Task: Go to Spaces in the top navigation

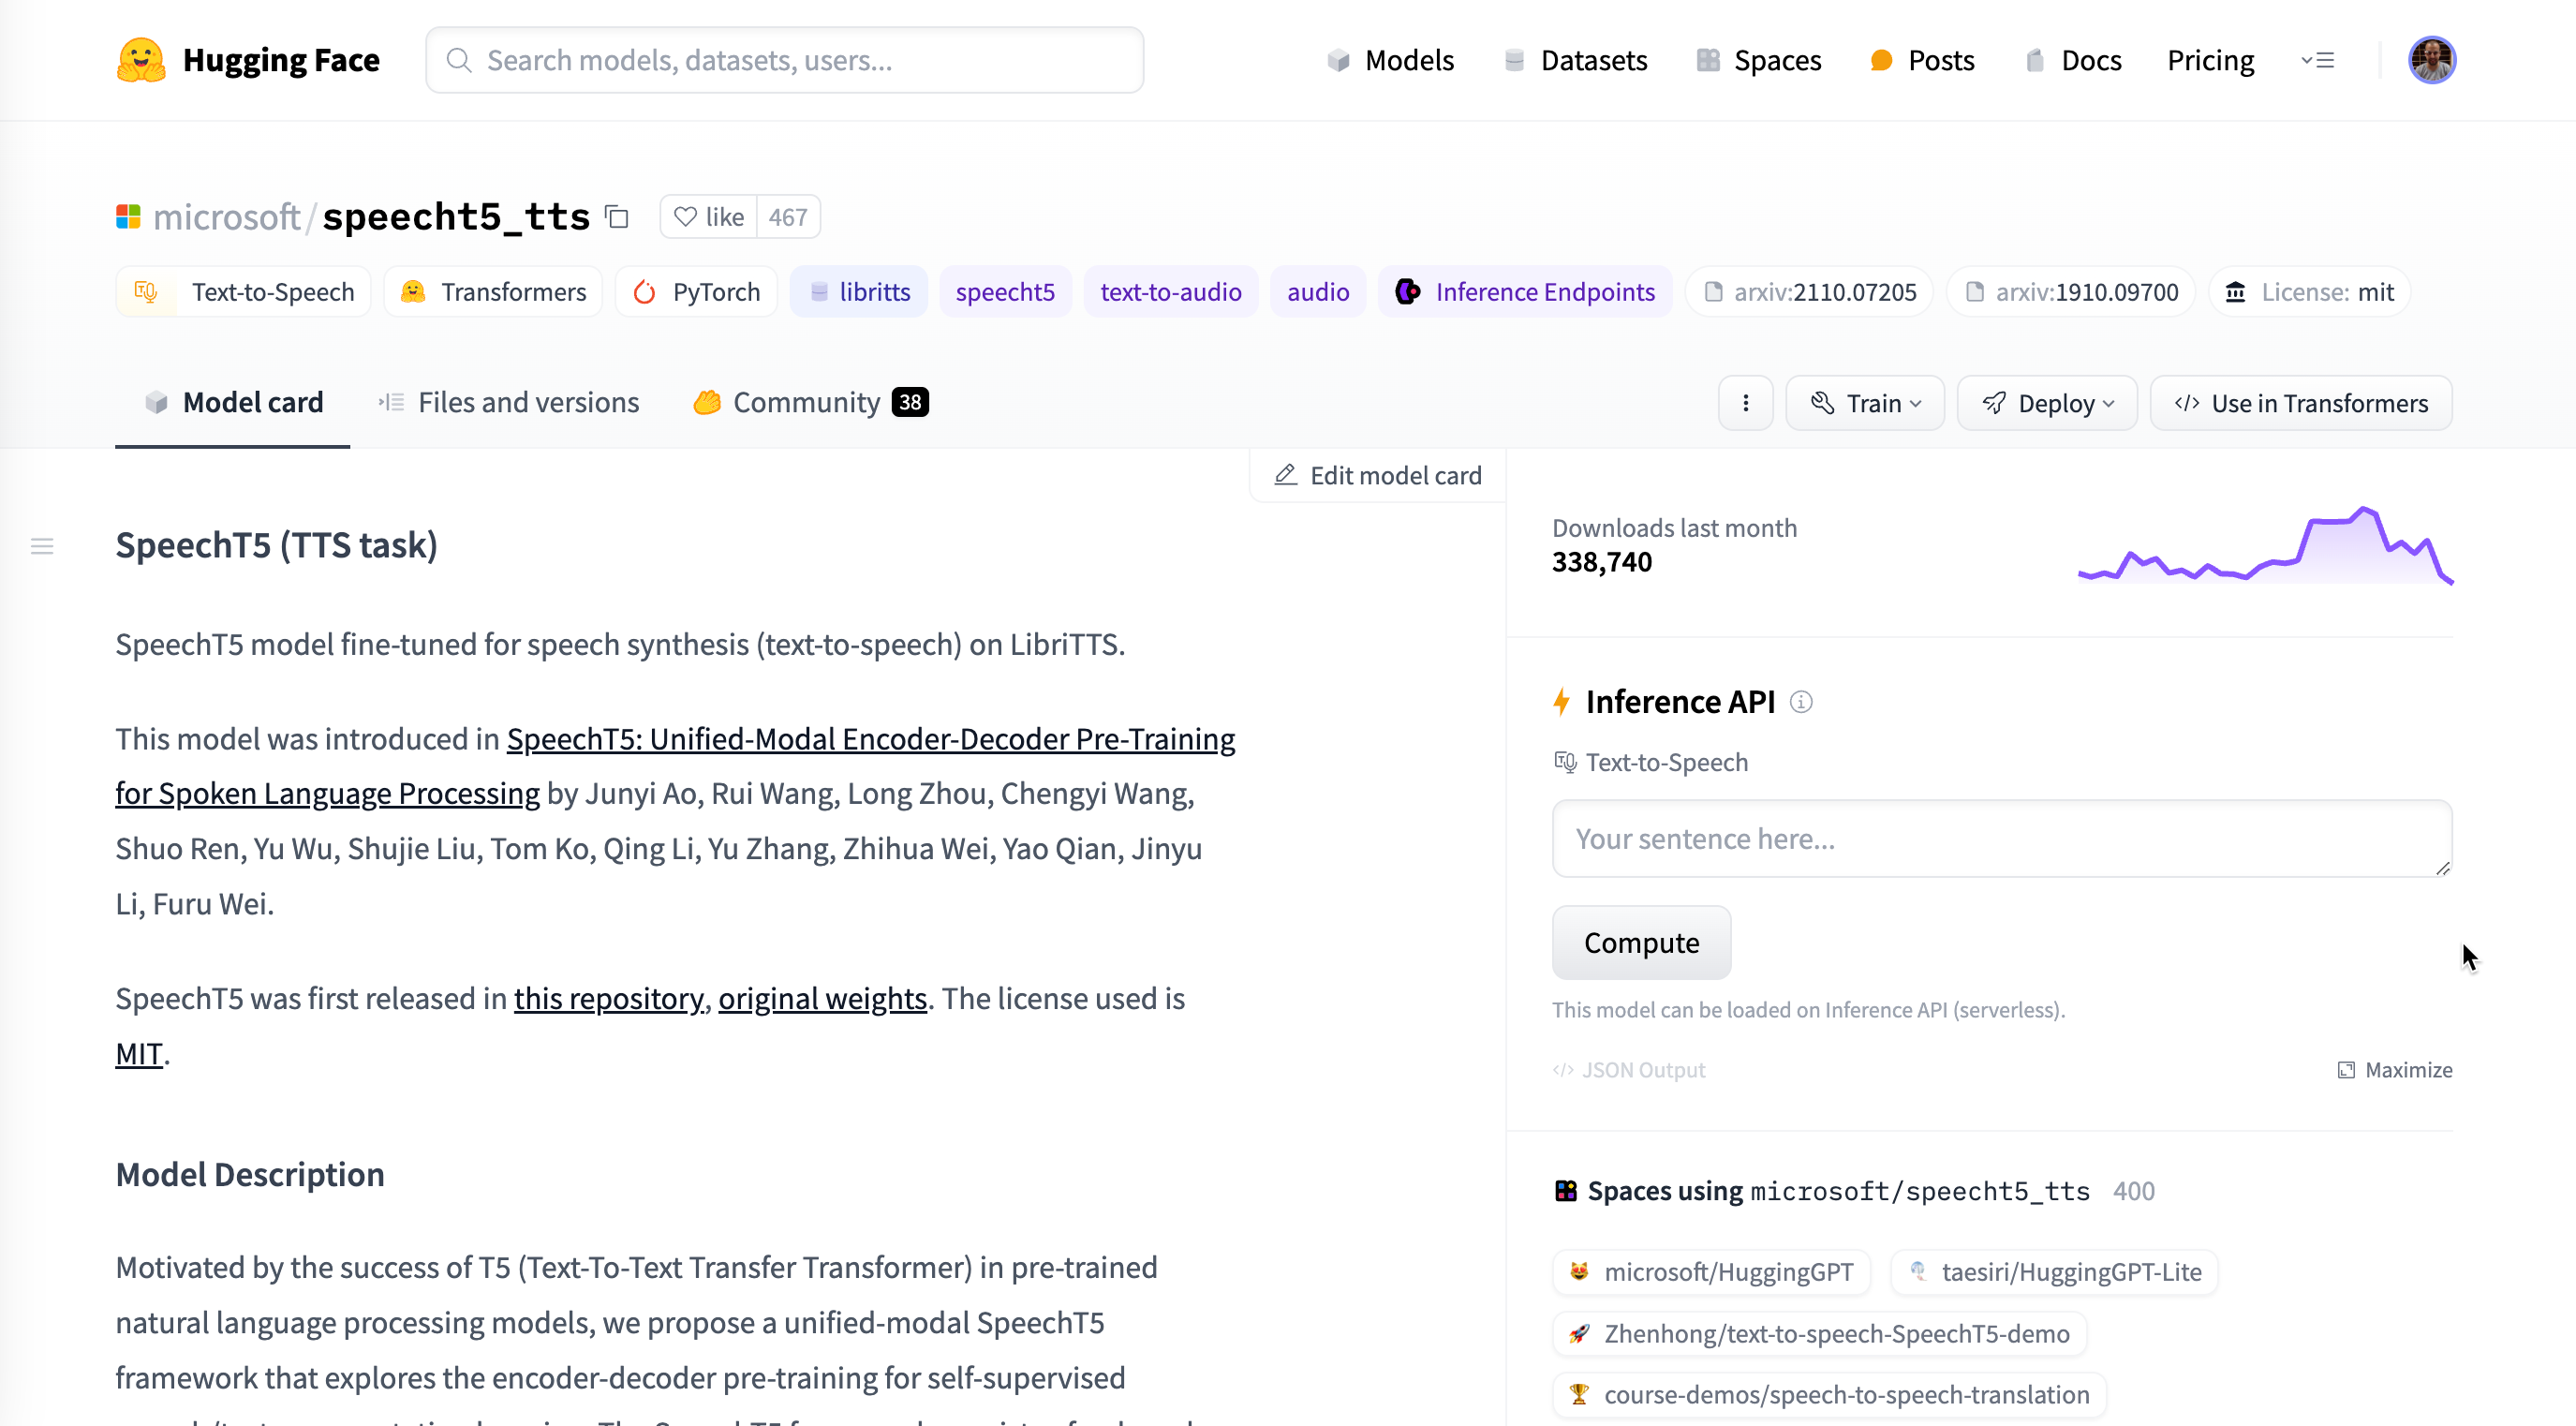Action: click(x=1759, y=60)
